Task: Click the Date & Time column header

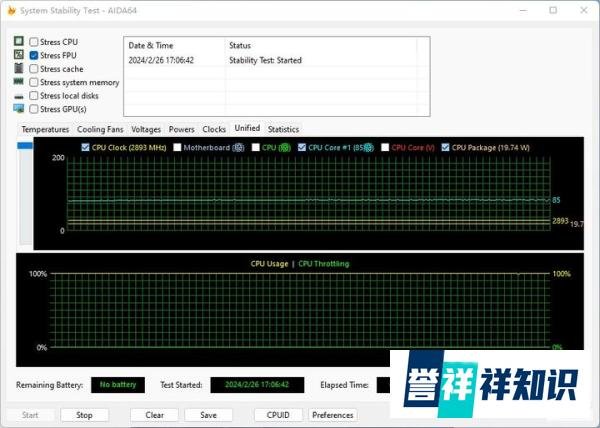Action: point(151,46)
